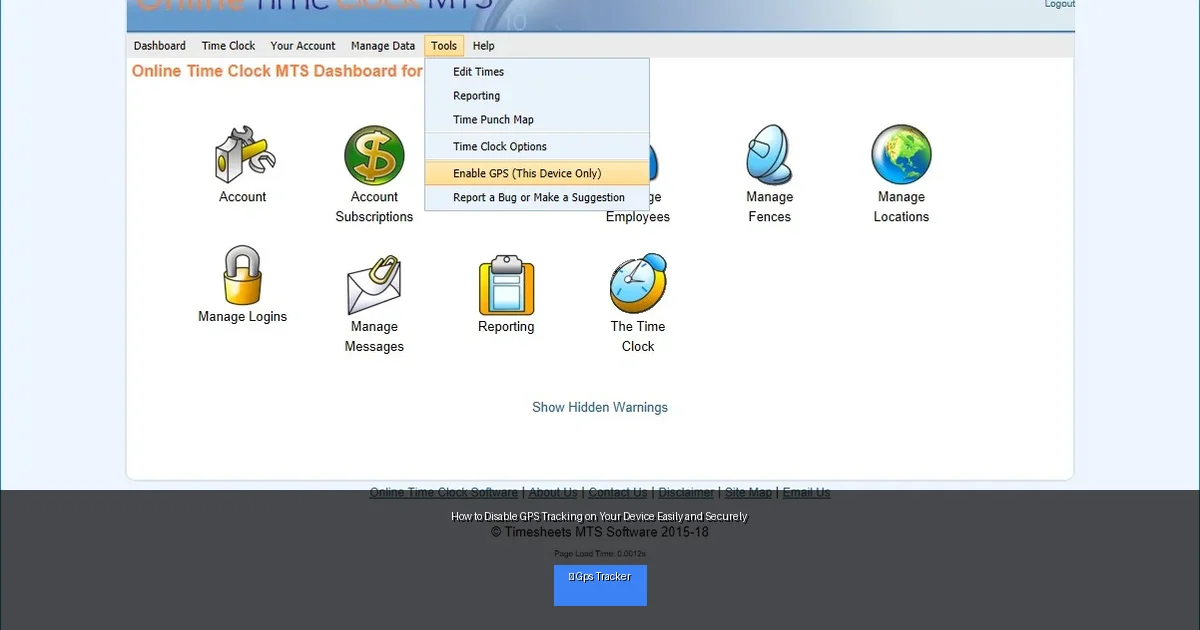This screenshot has height=630, width=1200.
Task: Switch to the Manage Data menu
Action: [x=383, y=45]
